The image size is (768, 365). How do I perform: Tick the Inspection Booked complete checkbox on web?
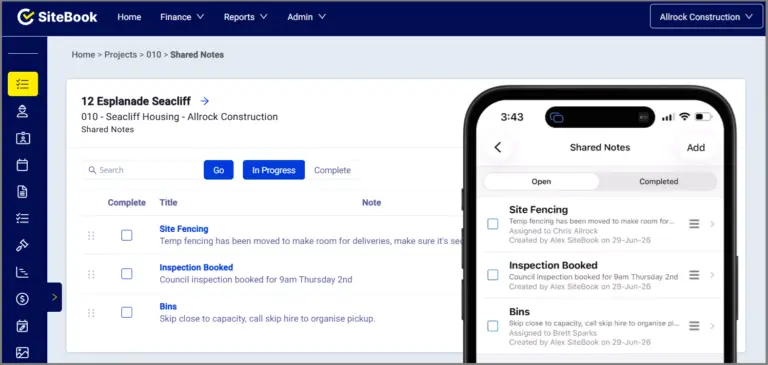coord(126,274)
